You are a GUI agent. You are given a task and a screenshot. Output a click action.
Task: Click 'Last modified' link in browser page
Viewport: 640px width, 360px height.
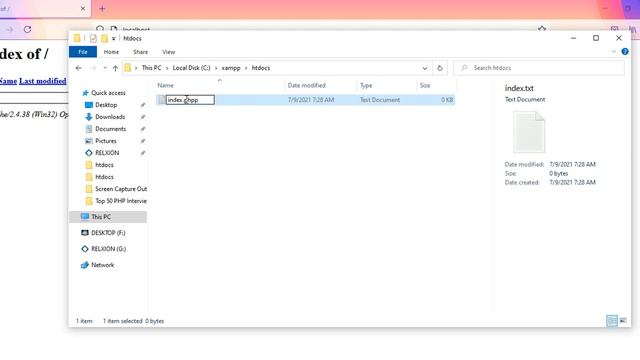pos(42,81)
